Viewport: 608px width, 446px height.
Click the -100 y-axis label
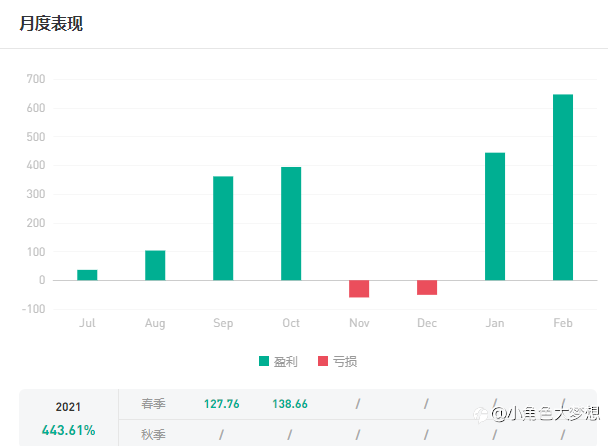coord(34,309)
